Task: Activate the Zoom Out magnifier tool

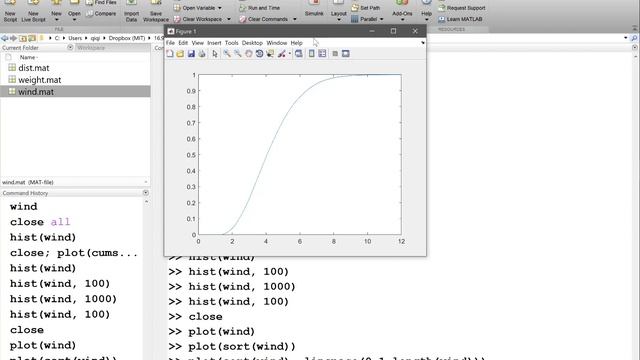Action: (x=238, y=54)
